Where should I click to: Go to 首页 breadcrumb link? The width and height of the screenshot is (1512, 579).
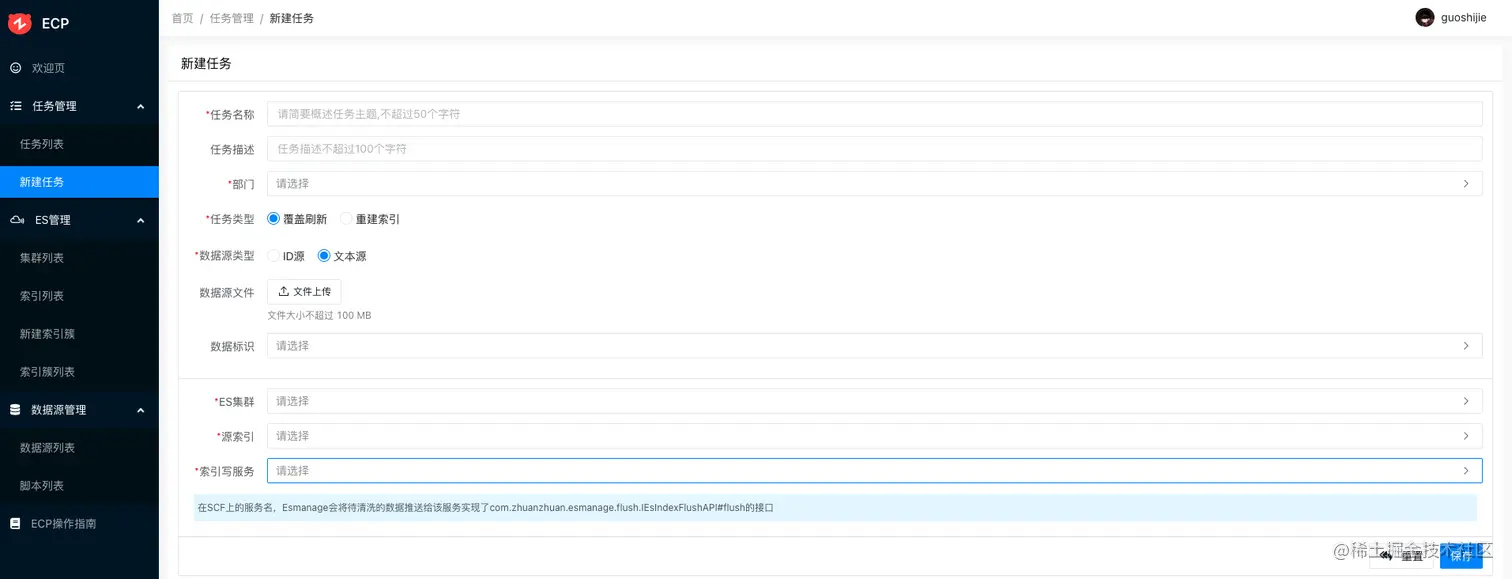(x=182, y=18)
